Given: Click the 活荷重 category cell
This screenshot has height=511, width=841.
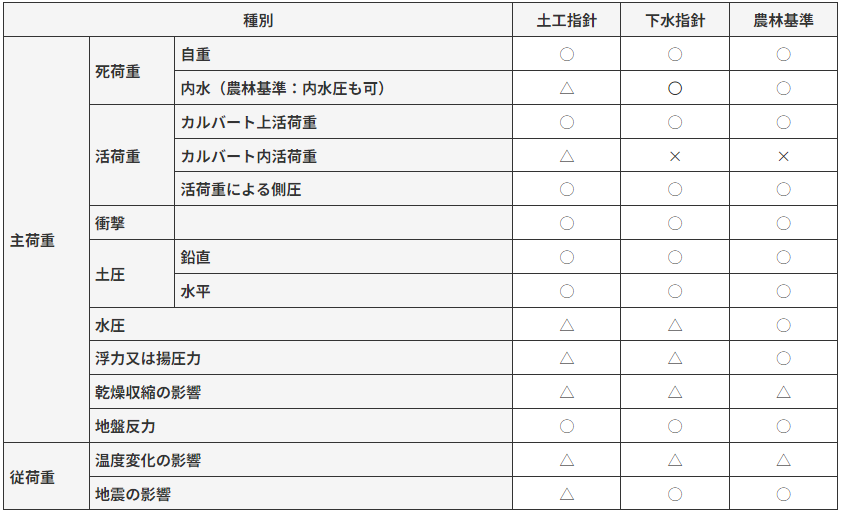Looking at the screenshot, I should pos(132,155).
